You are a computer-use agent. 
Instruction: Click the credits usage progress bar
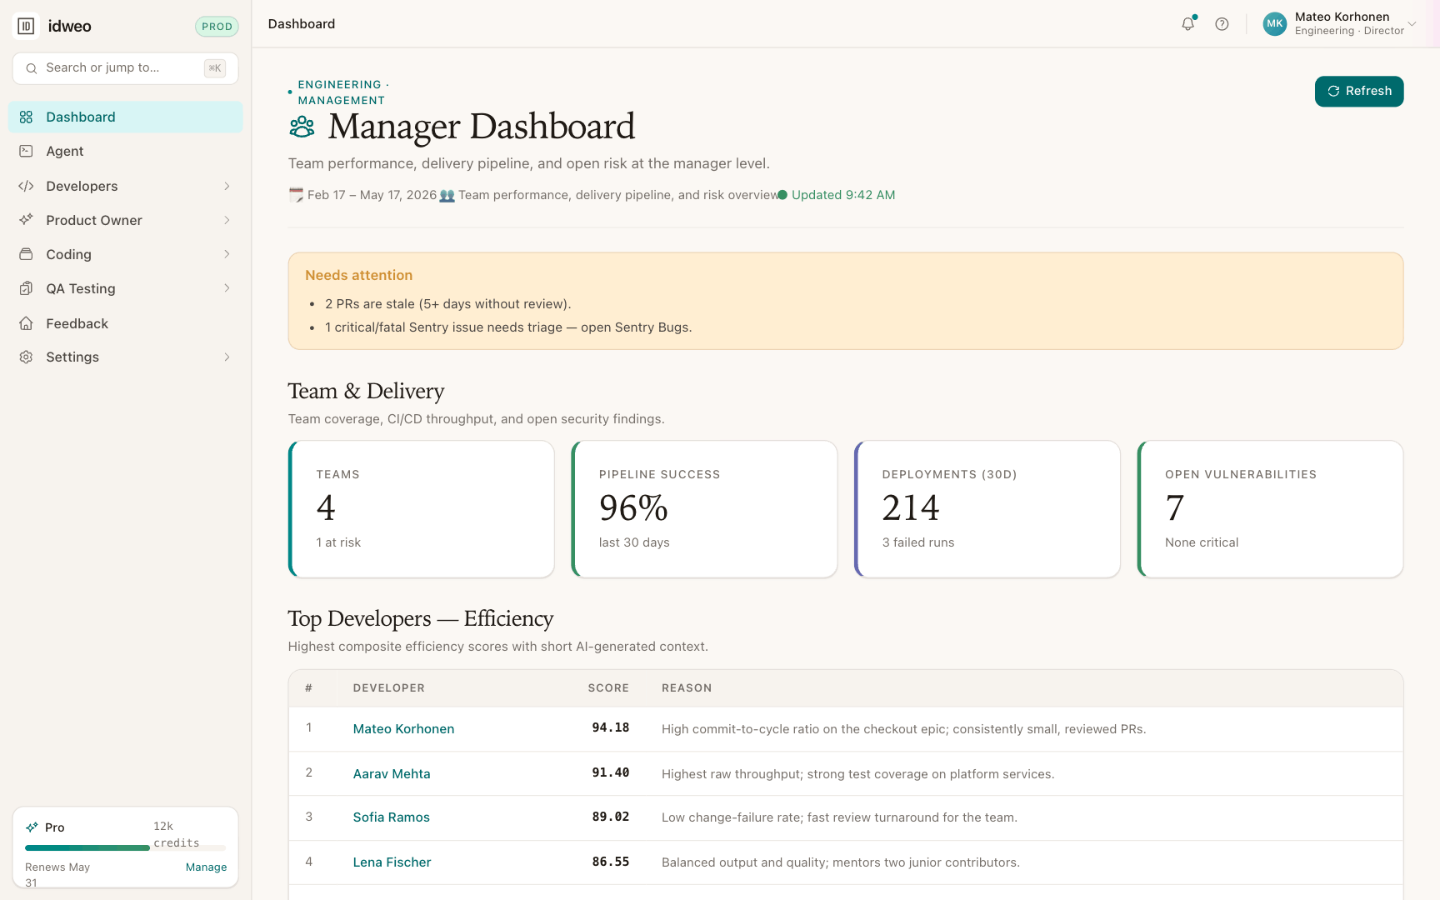[126, 848]
